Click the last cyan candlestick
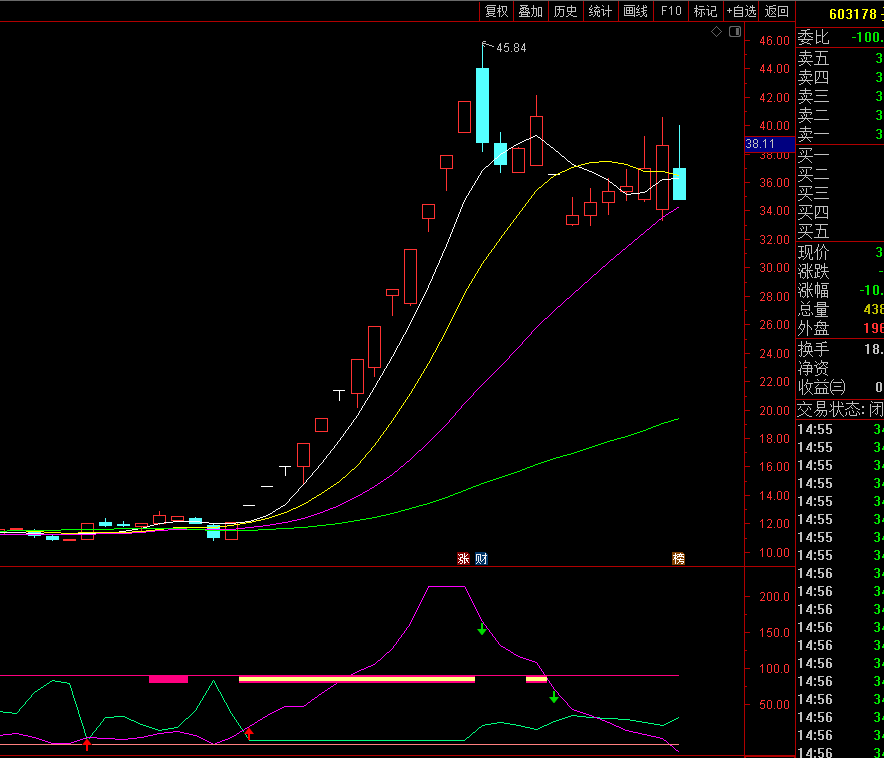 tap(679, 184)
